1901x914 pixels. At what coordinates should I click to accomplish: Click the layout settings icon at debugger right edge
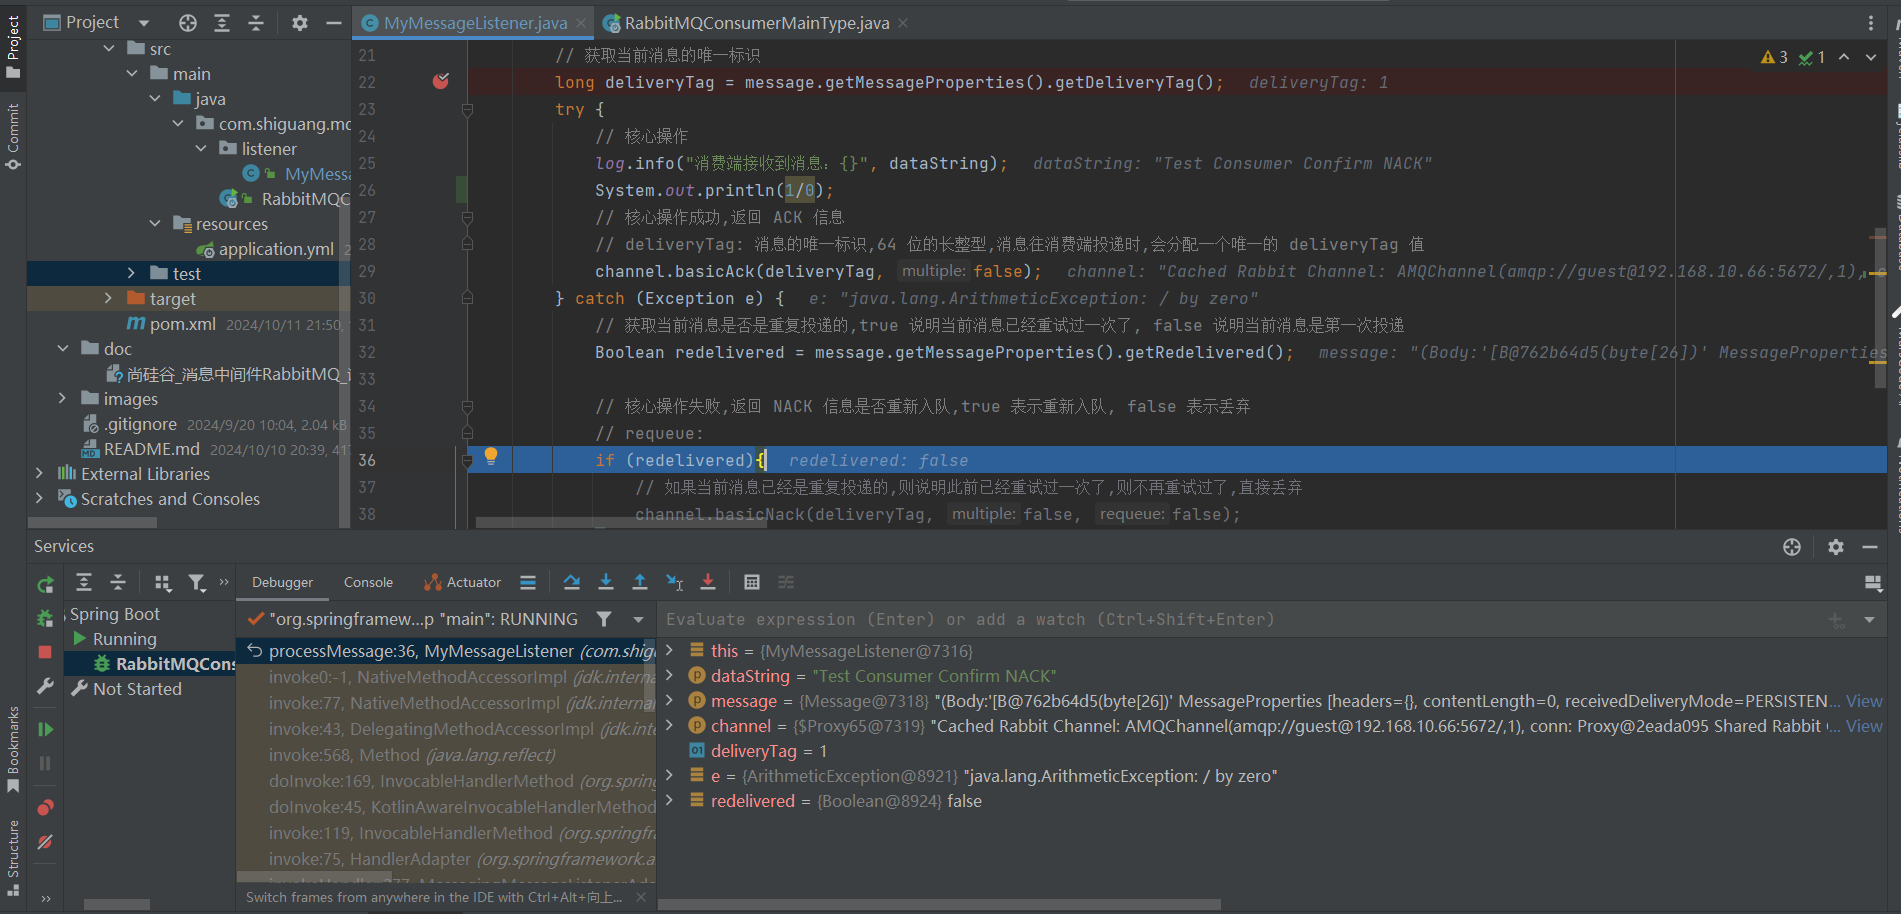pyautogui.click(x=1873, y=583)
